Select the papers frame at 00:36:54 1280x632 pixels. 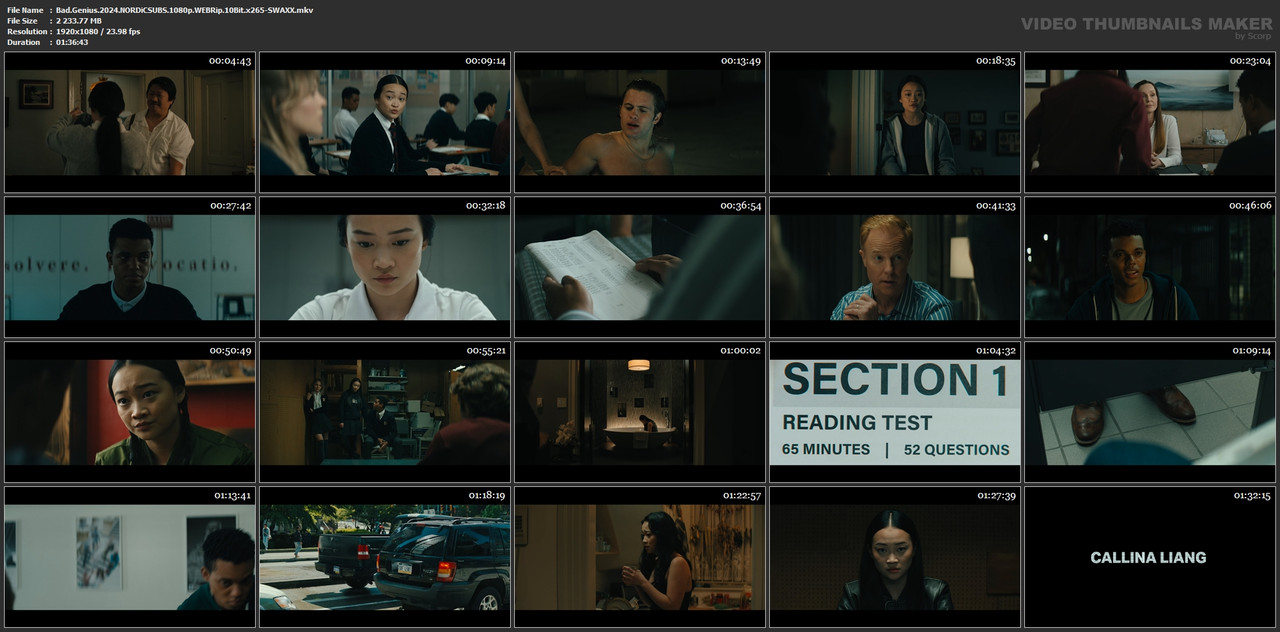640,267
